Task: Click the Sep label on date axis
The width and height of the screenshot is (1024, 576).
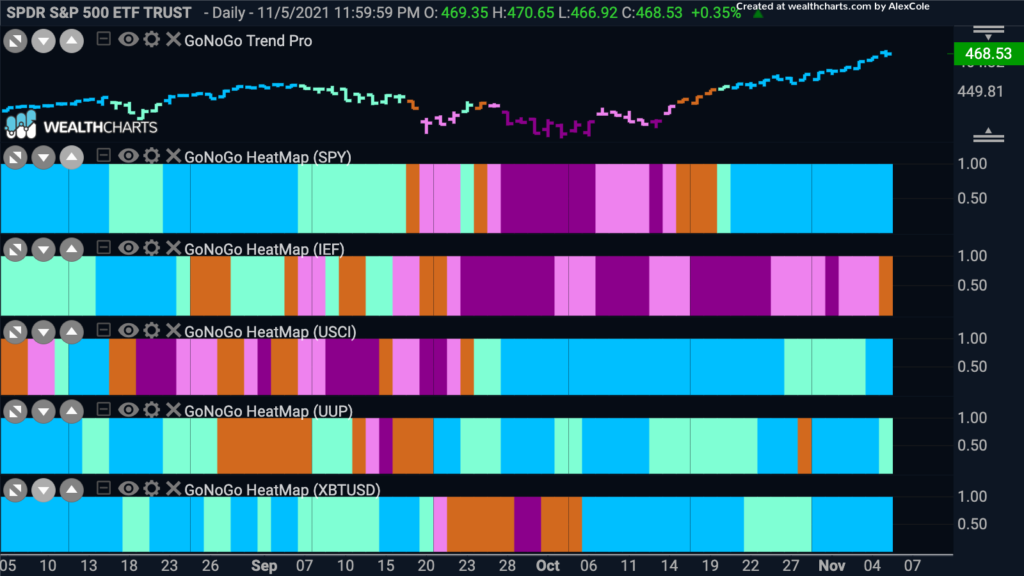Action: pos(264,566)
